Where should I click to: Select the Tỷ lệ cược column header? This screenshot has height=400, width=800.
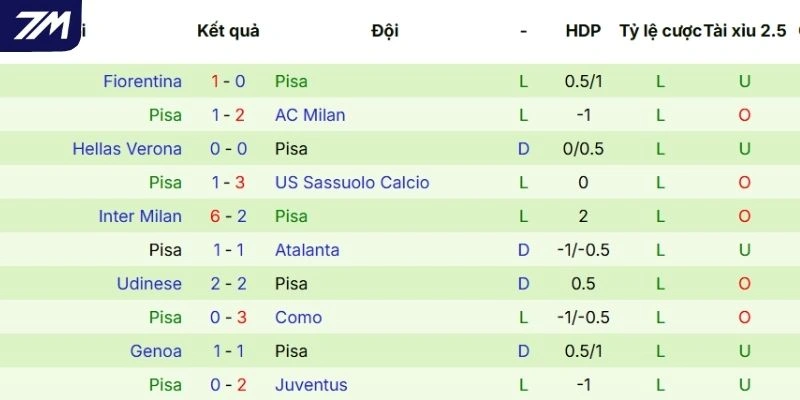[x=660, y=31]
